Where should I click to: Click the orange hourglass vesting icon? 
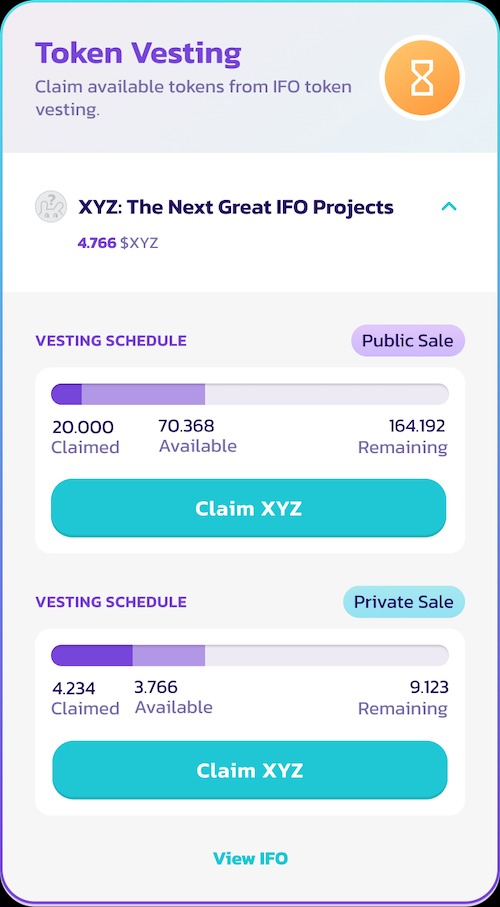click(422, 78)
